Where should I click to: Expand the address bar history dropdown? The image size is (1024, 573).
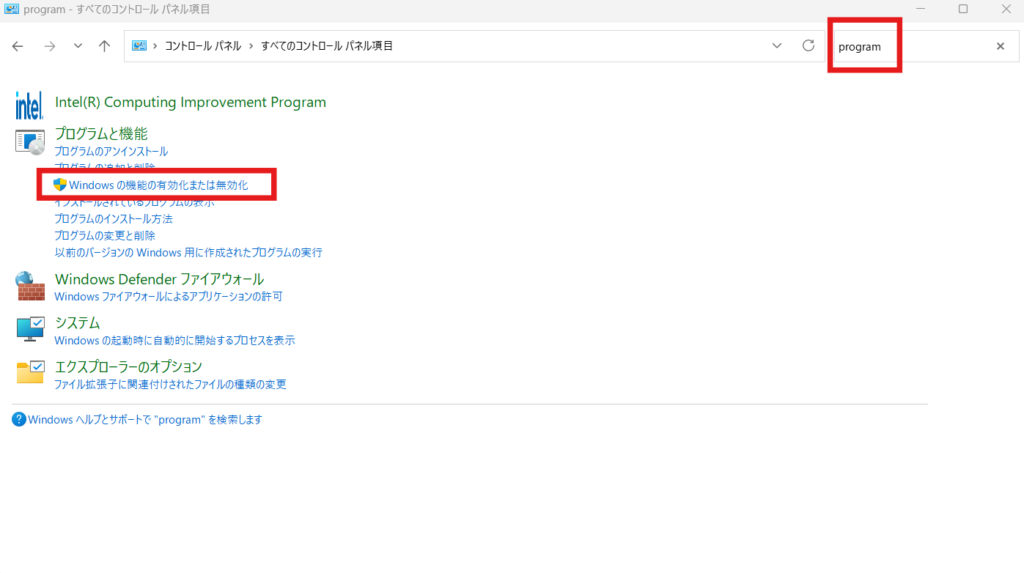[x=776, y=46]
